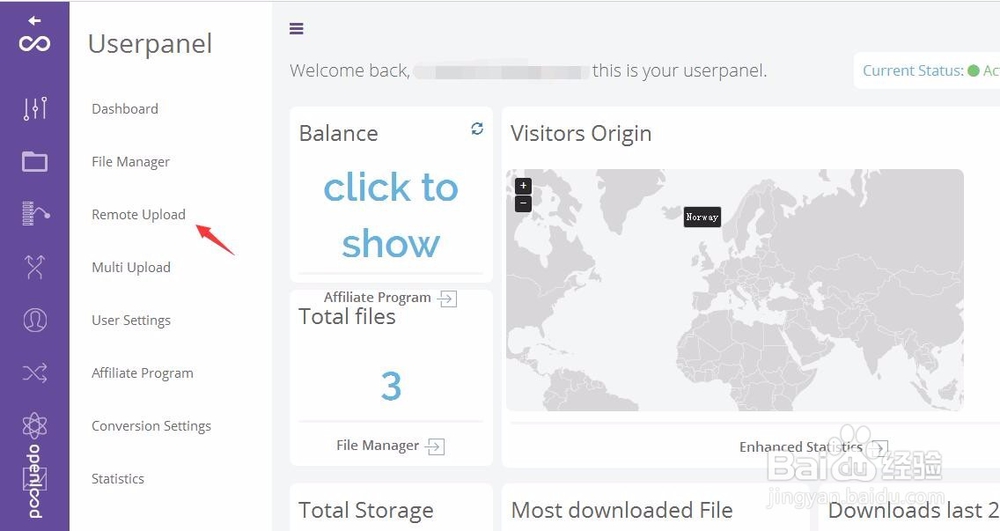Click the atom-shaped Conversion Settings icon
Screen dimensions: 1000x531
(35, 425)
